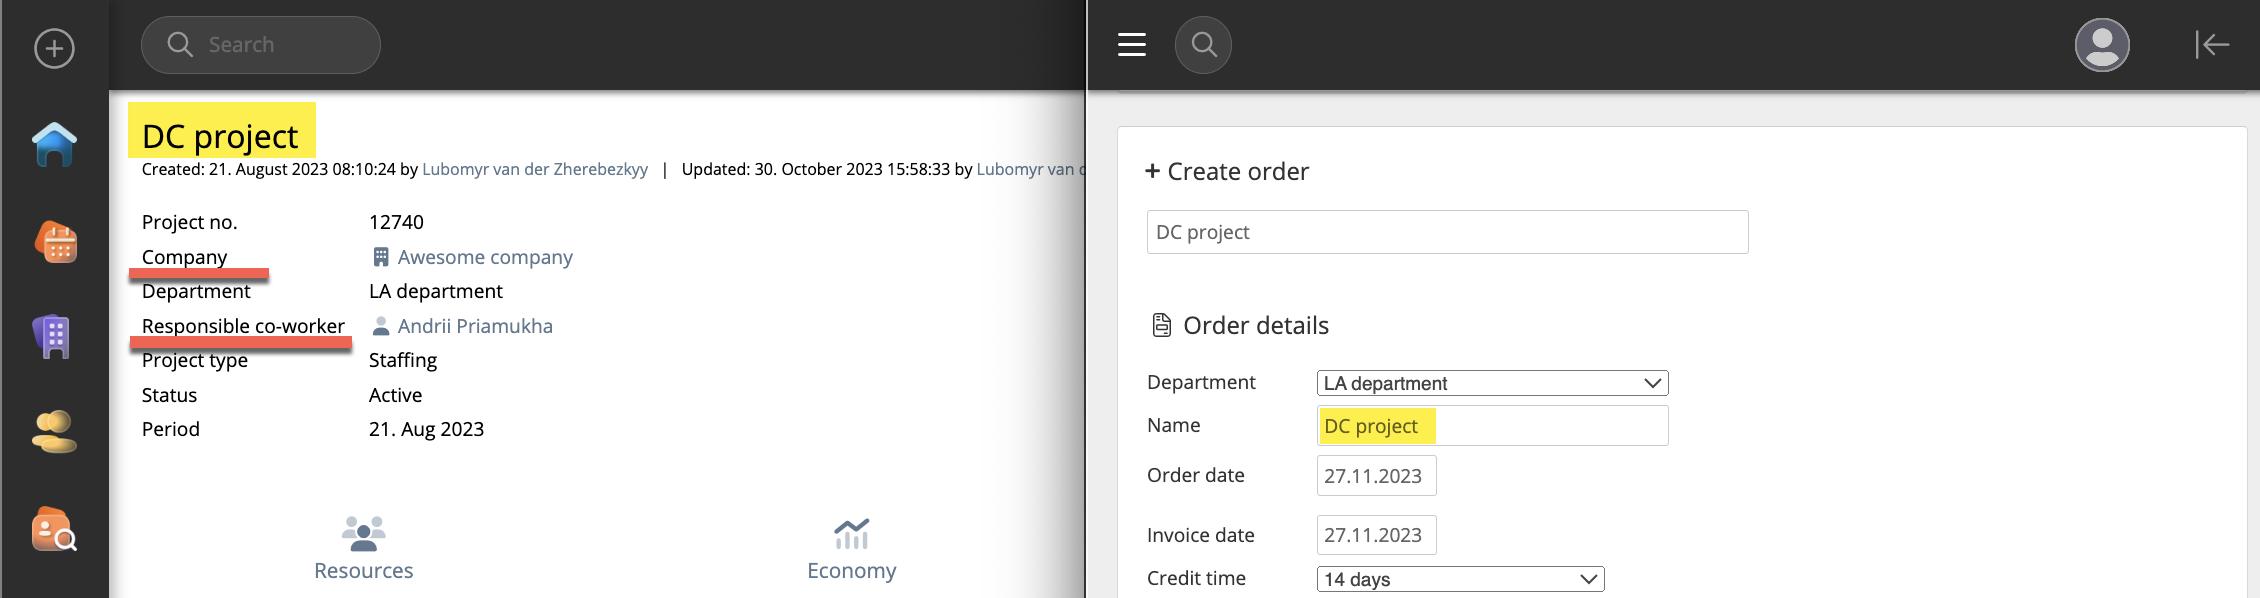Open the hamburger menu
The image size is (2260, 598).
[1131, 45]
